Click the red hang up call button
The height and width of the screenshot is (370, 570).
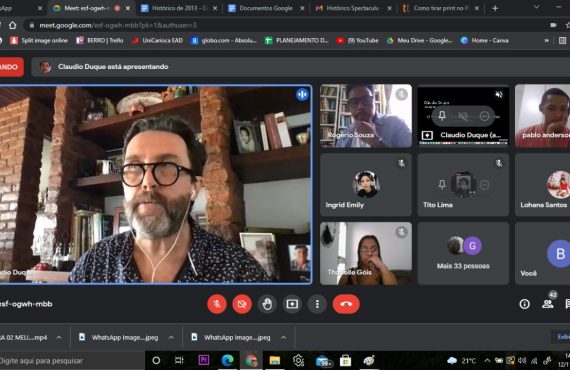pyautogui.click(x=346, y=304)
